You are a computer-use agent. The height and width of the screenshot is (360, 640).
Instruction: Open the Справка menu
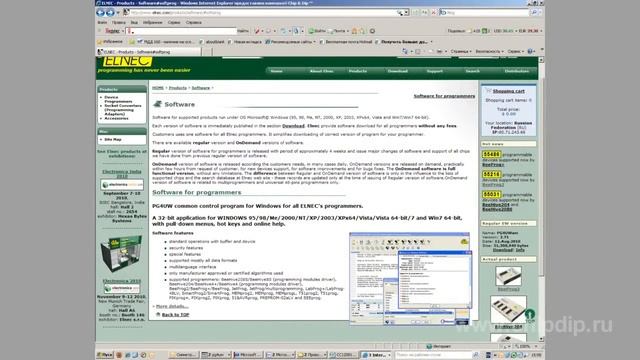(x=194, y=22)
